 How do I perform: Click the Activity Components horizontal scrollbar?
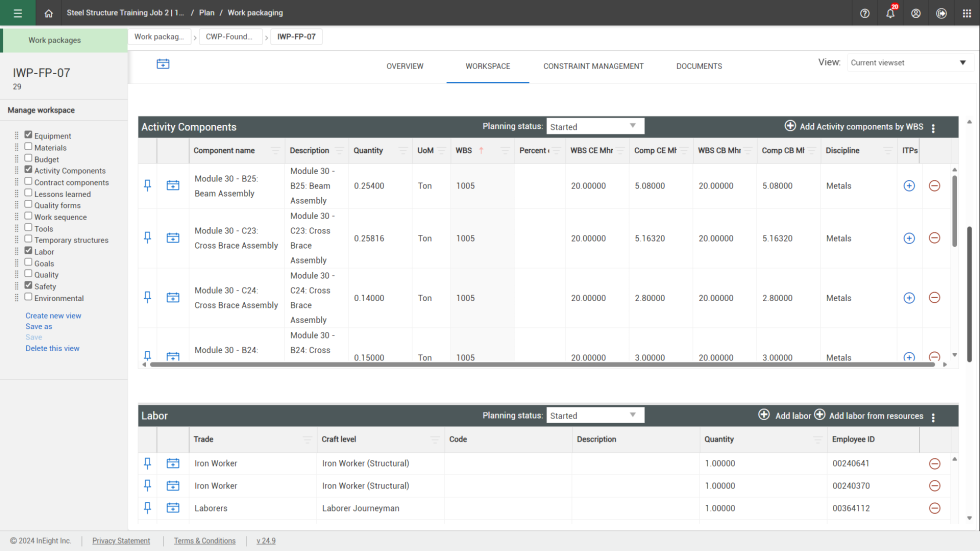(540, 365)
